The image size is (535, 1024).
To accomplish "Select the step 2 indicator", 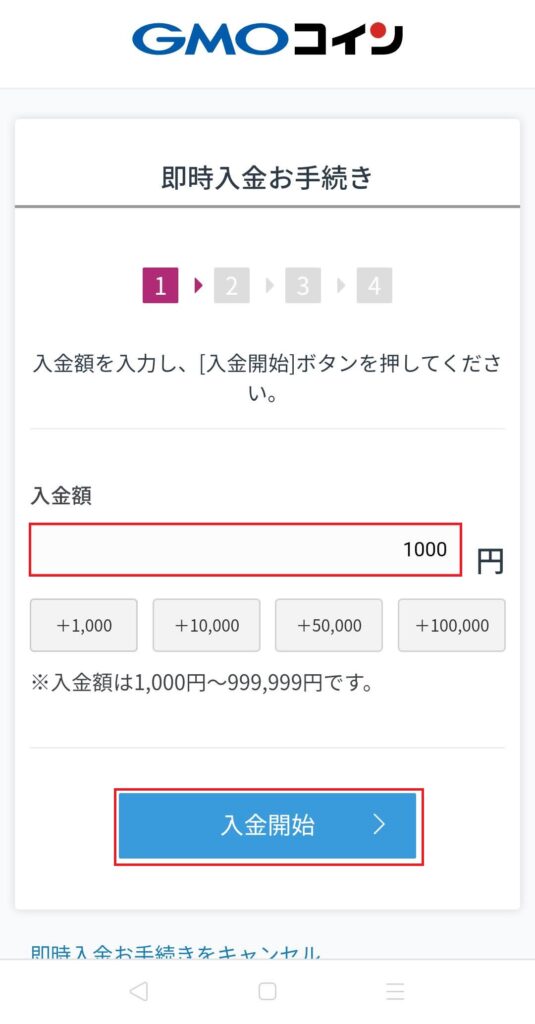I will coord(232,285).
